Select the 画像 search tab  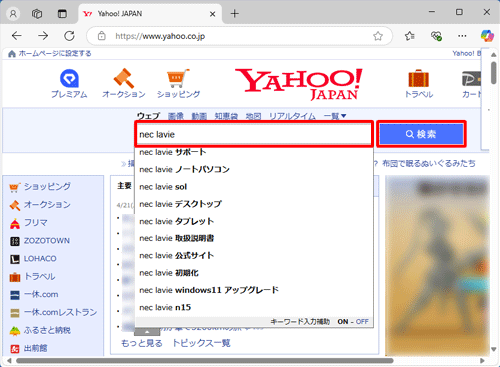point(175,116)
